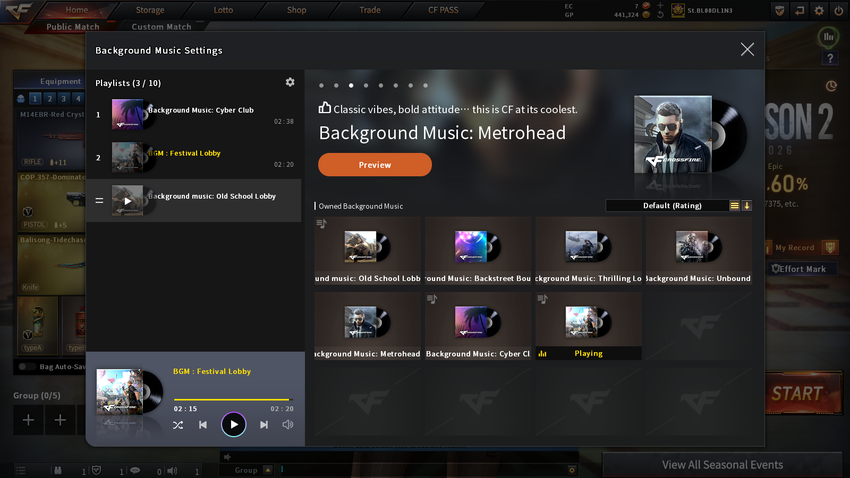This screenshot has width=850, height=478.
Task: Click the START button
Action: (804, 393)
